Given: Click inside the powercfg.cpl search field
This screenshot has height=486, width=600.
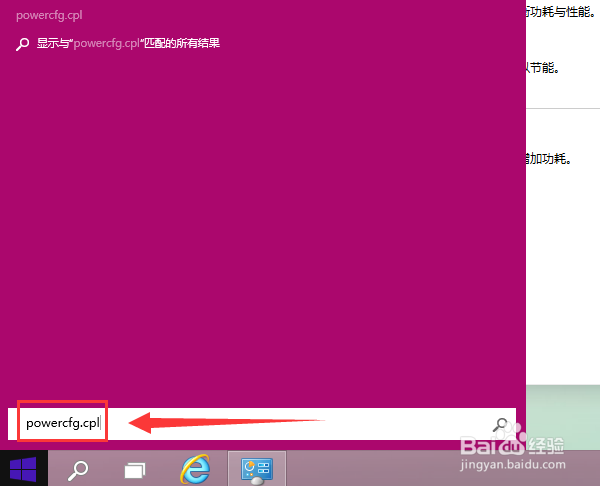Looking at the screenshot, I should tap(262, 424).
